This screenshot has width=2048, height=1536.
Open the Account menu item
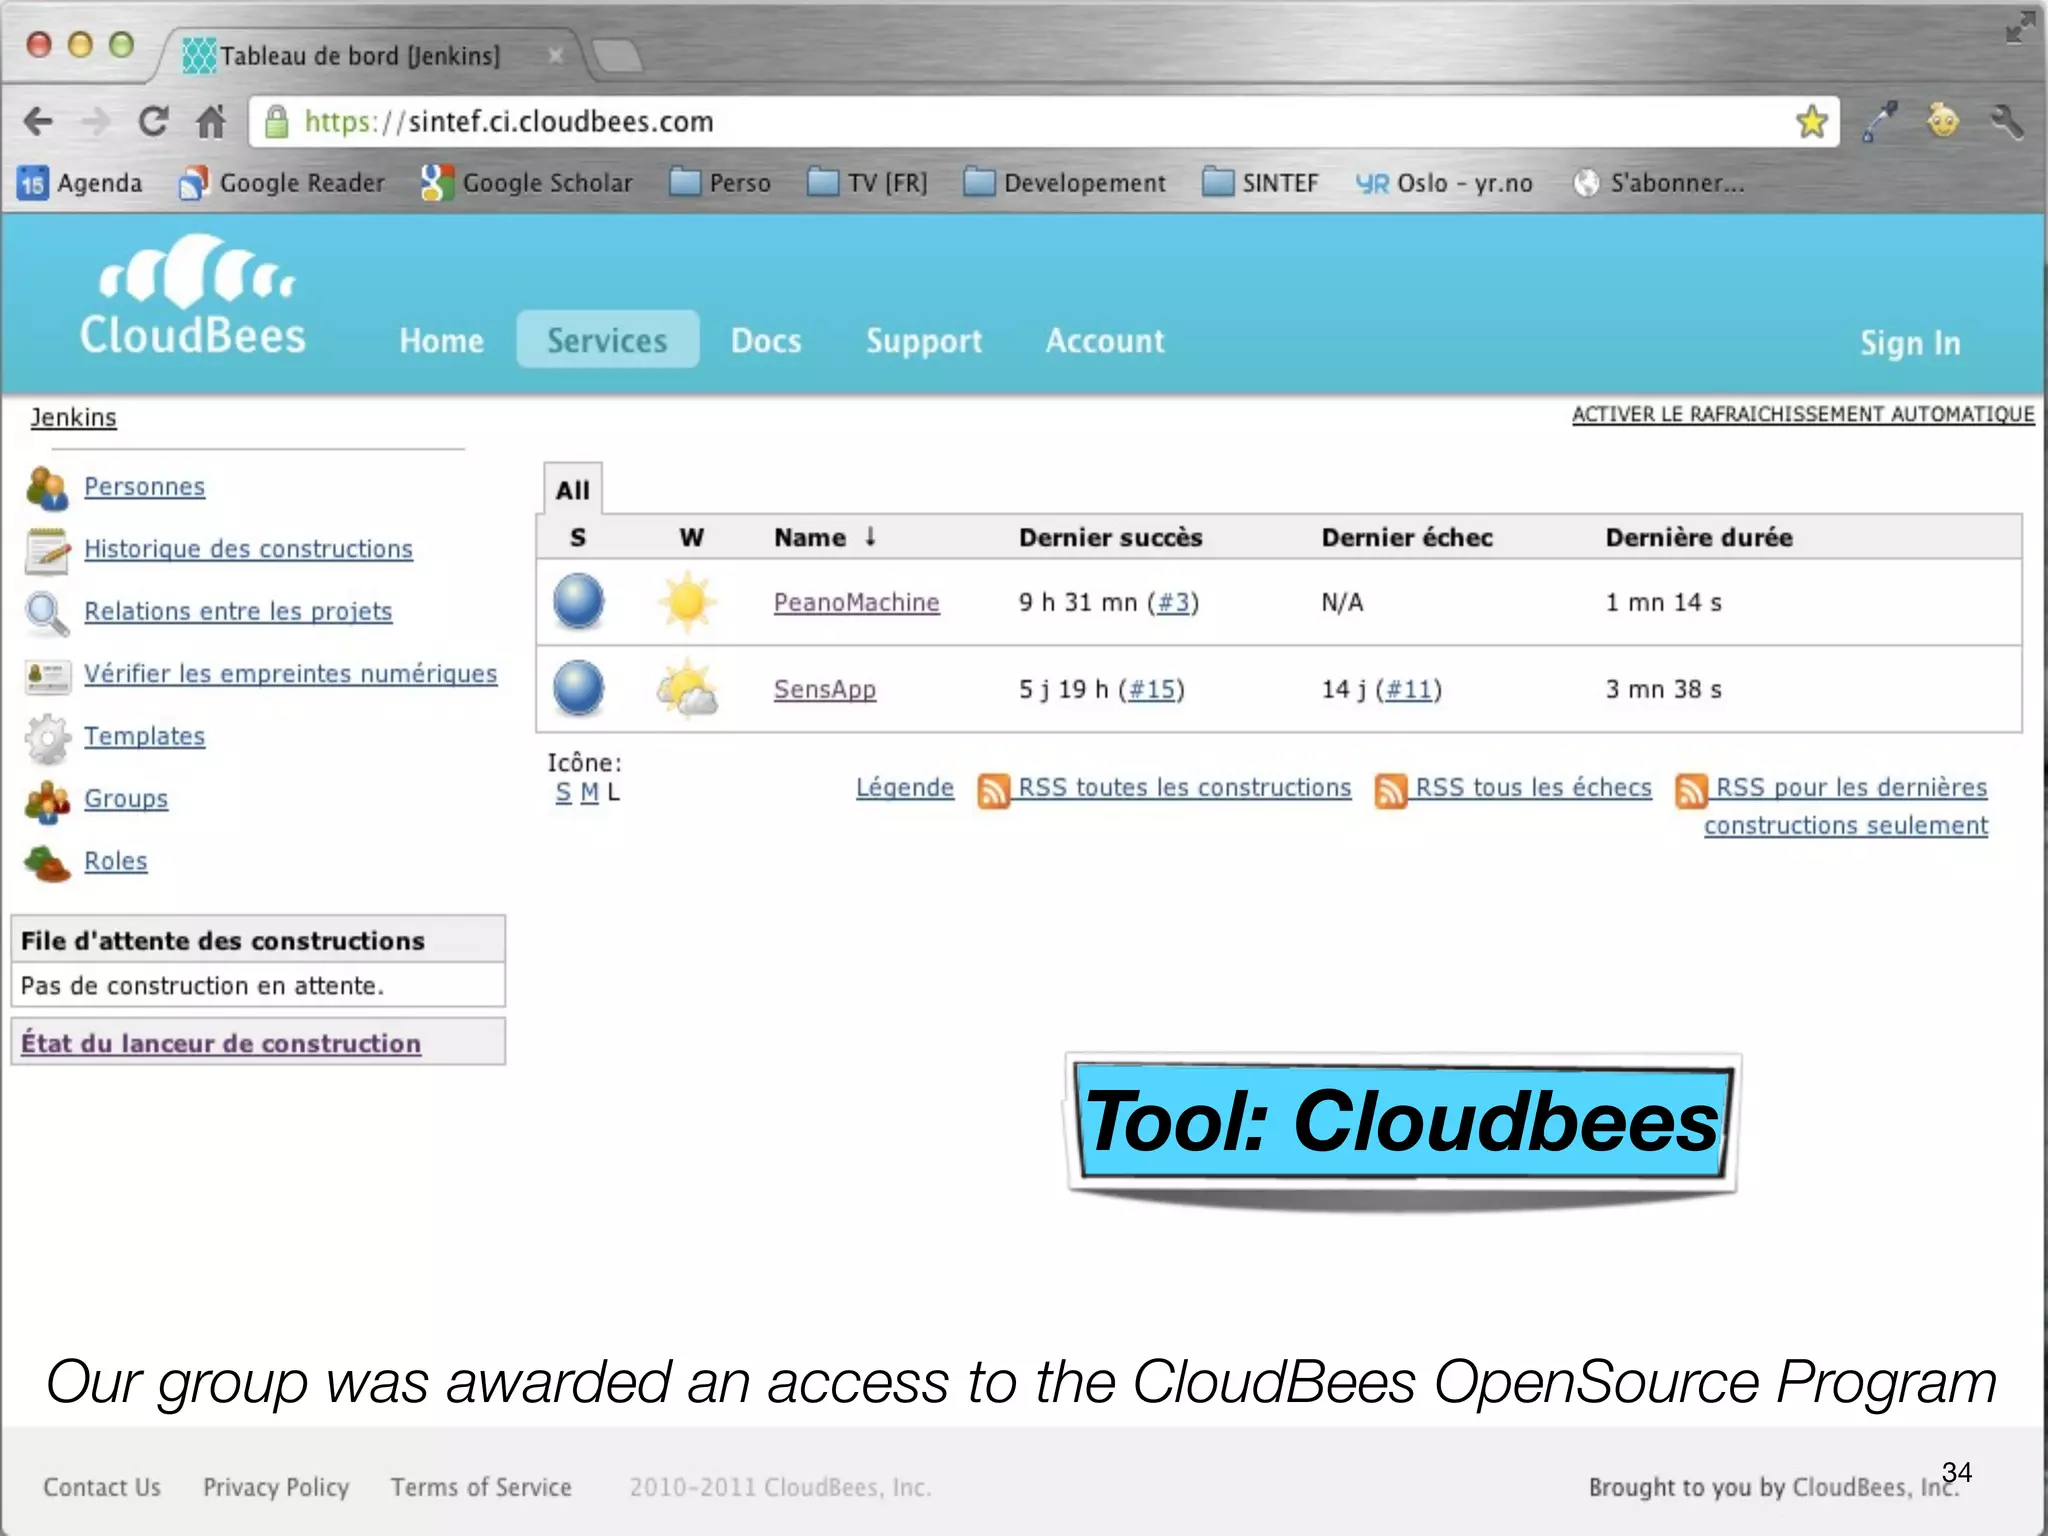[1105, 341]
